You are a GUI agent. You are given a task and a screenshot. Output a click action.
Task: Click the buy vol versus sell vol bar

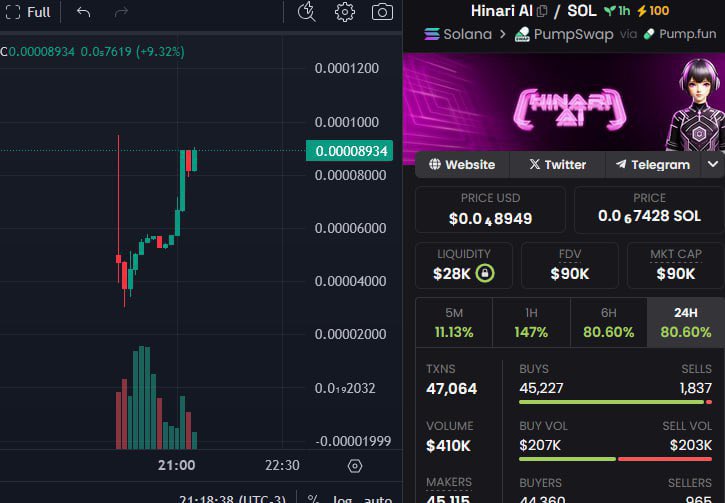[x=615, y=459]
